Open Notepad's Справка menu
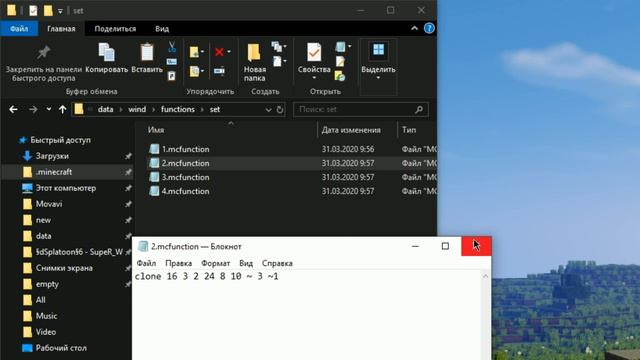 pos(277,263)
